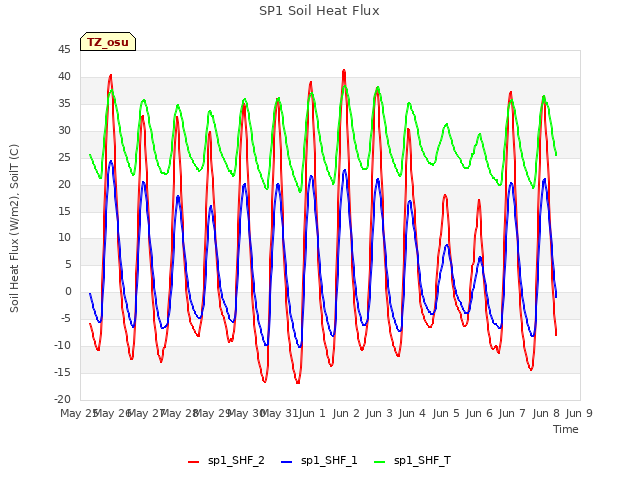Viewport: 640px width, 480px height.
Task: Click the 45 y-axis tick label
Action: (64, 50)
